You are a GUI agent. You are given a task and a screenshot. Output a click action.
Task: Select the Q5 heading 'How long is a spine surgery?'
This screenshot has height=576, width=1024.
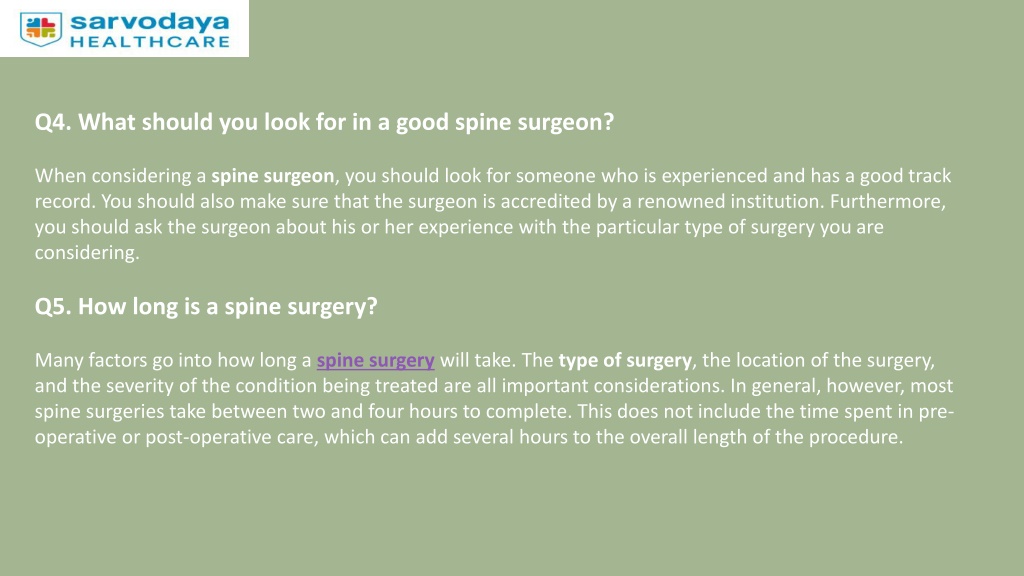[206, 307]
